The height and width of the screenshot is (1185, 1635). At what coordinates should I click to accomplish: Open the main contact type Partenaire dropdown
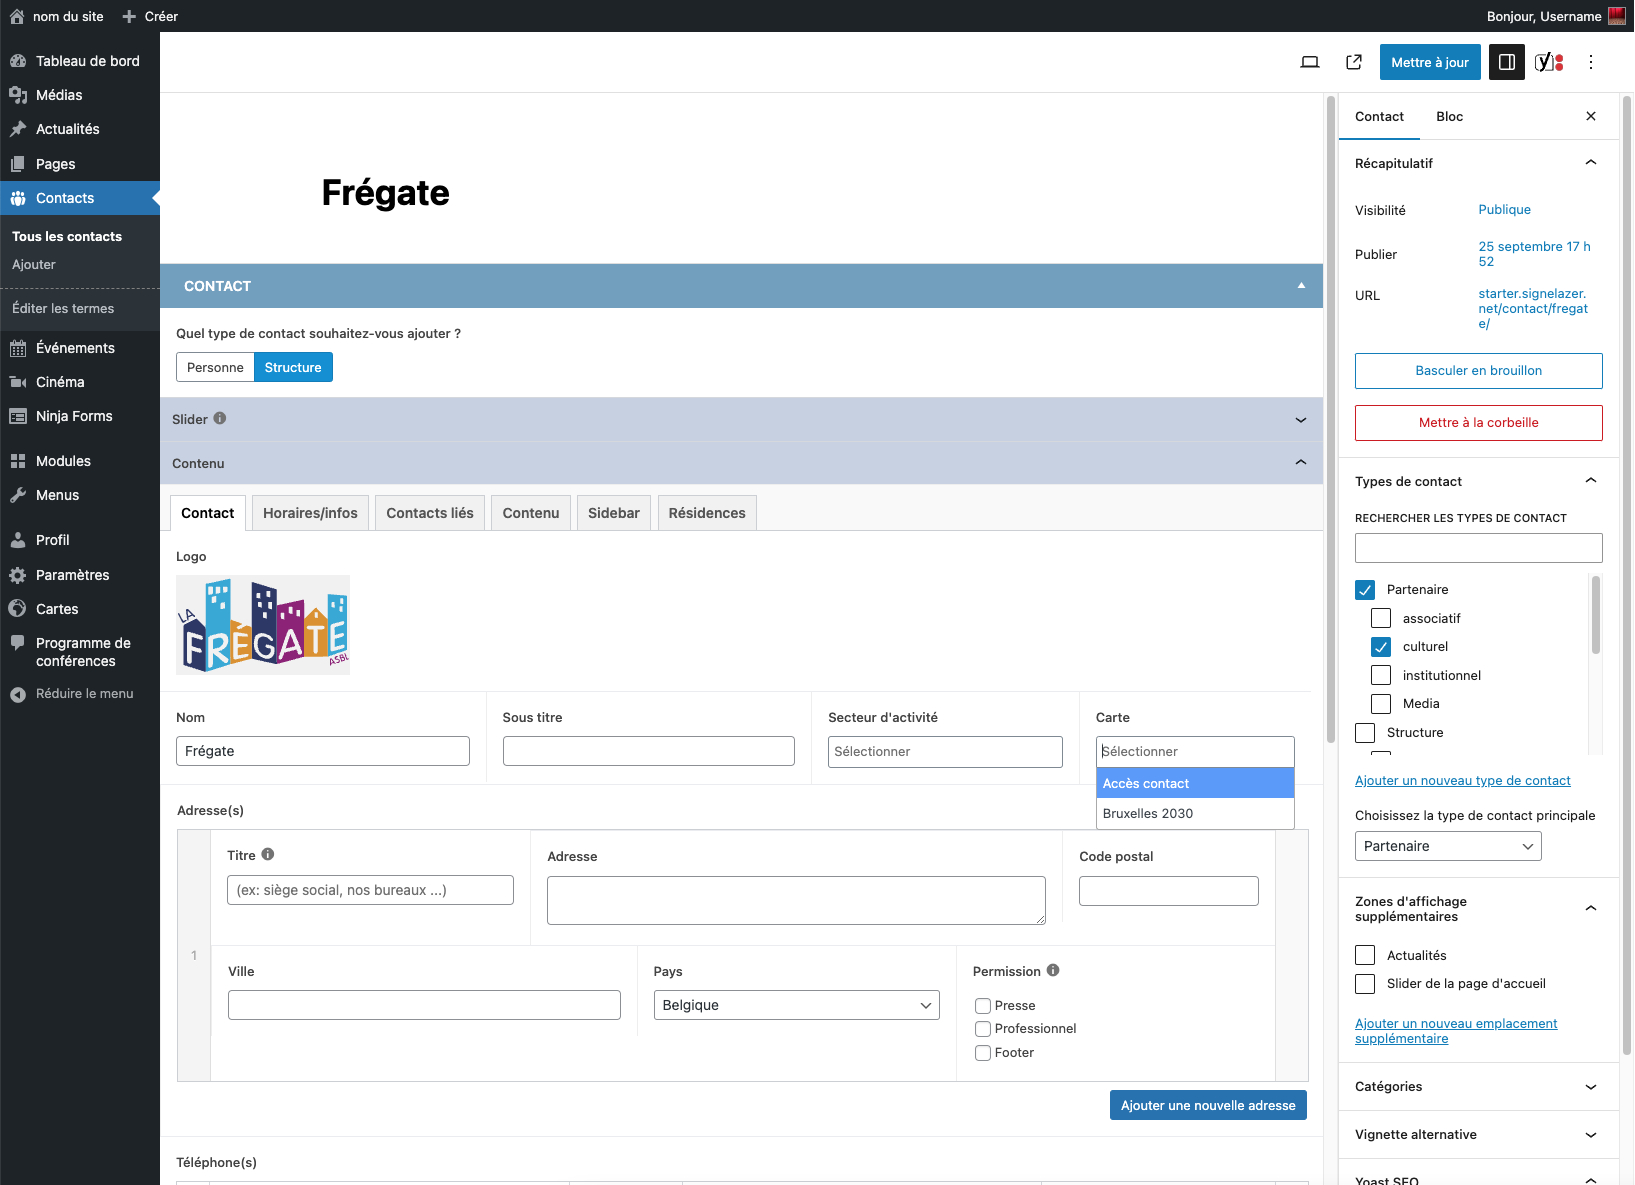[1447, 846]
